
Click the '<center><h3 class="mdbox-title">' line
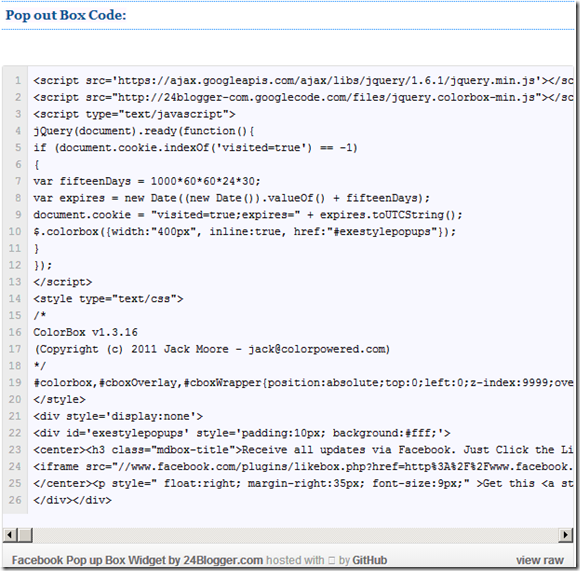[x=303, y=450]
